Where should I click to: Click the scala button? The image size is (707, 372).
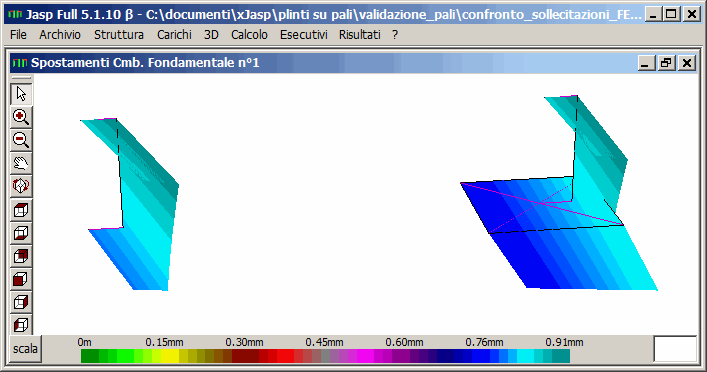[25, 349]
